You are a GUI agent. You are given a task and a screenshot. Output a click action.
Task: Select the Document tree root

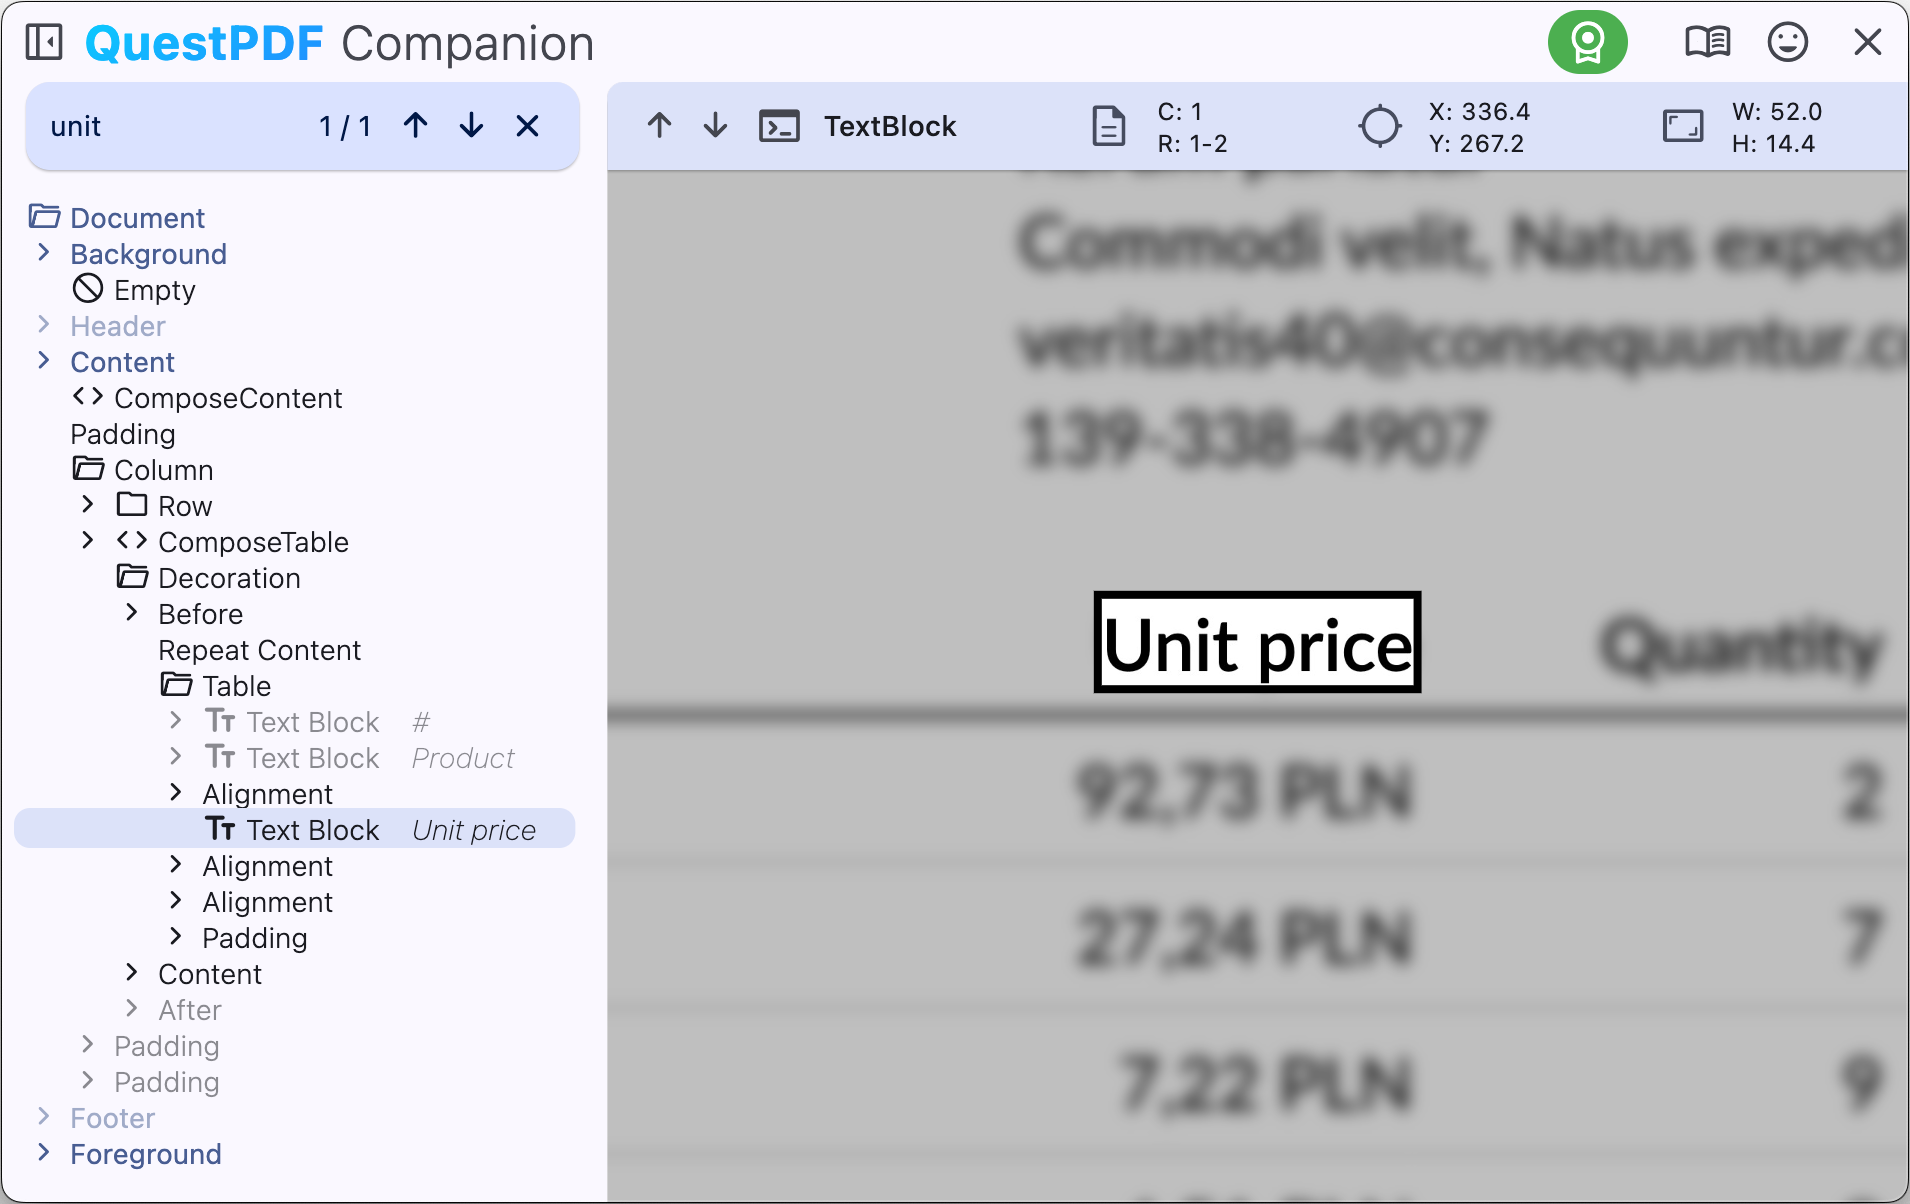tap(116, 218)
